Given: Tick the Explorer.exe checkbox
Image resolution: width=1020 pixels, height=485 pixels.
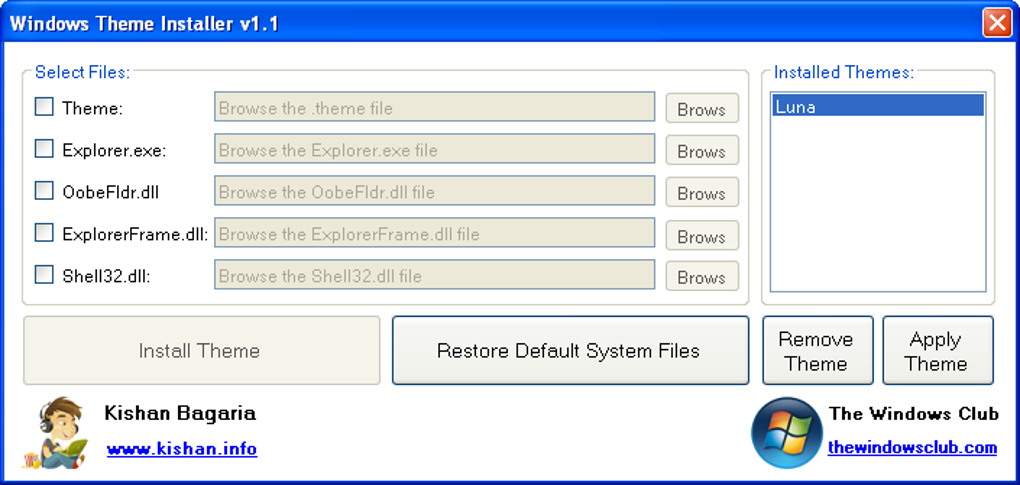Looking at the screenshot, I should [x=44, y=149].
